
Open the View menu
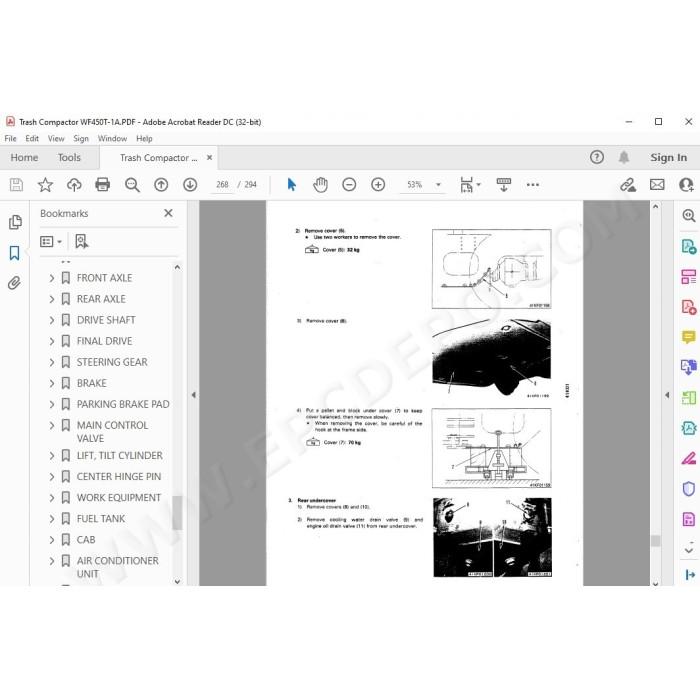click(56, 139)
